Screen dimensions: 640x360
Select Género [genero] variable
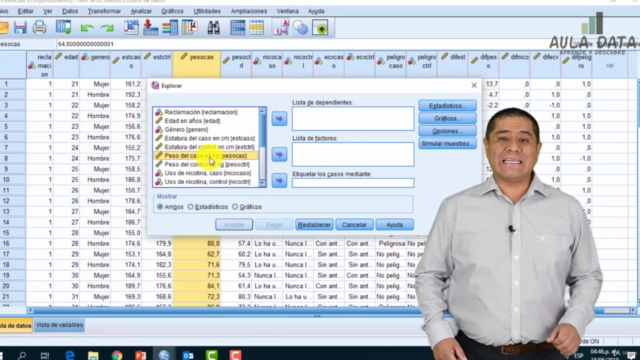click(186, 130)
